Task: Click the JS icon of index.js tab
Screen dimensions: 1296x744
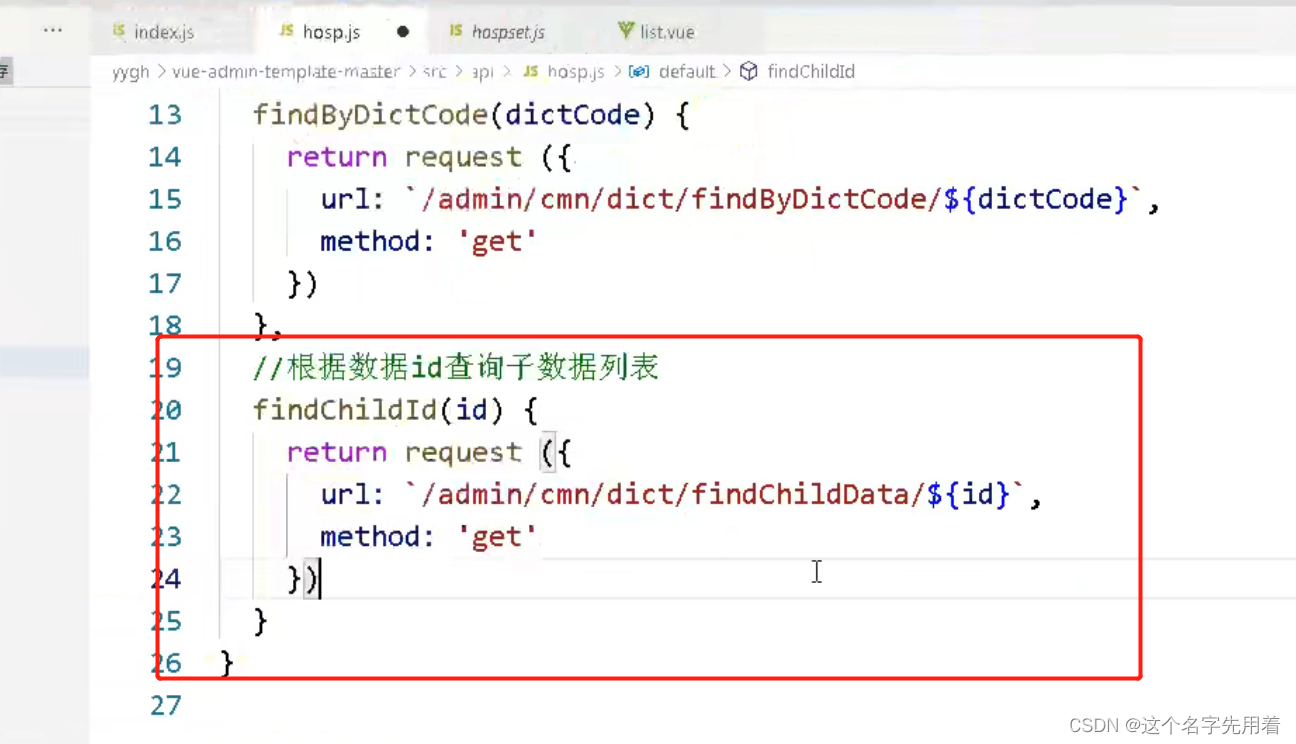Action: coord(120,32)
